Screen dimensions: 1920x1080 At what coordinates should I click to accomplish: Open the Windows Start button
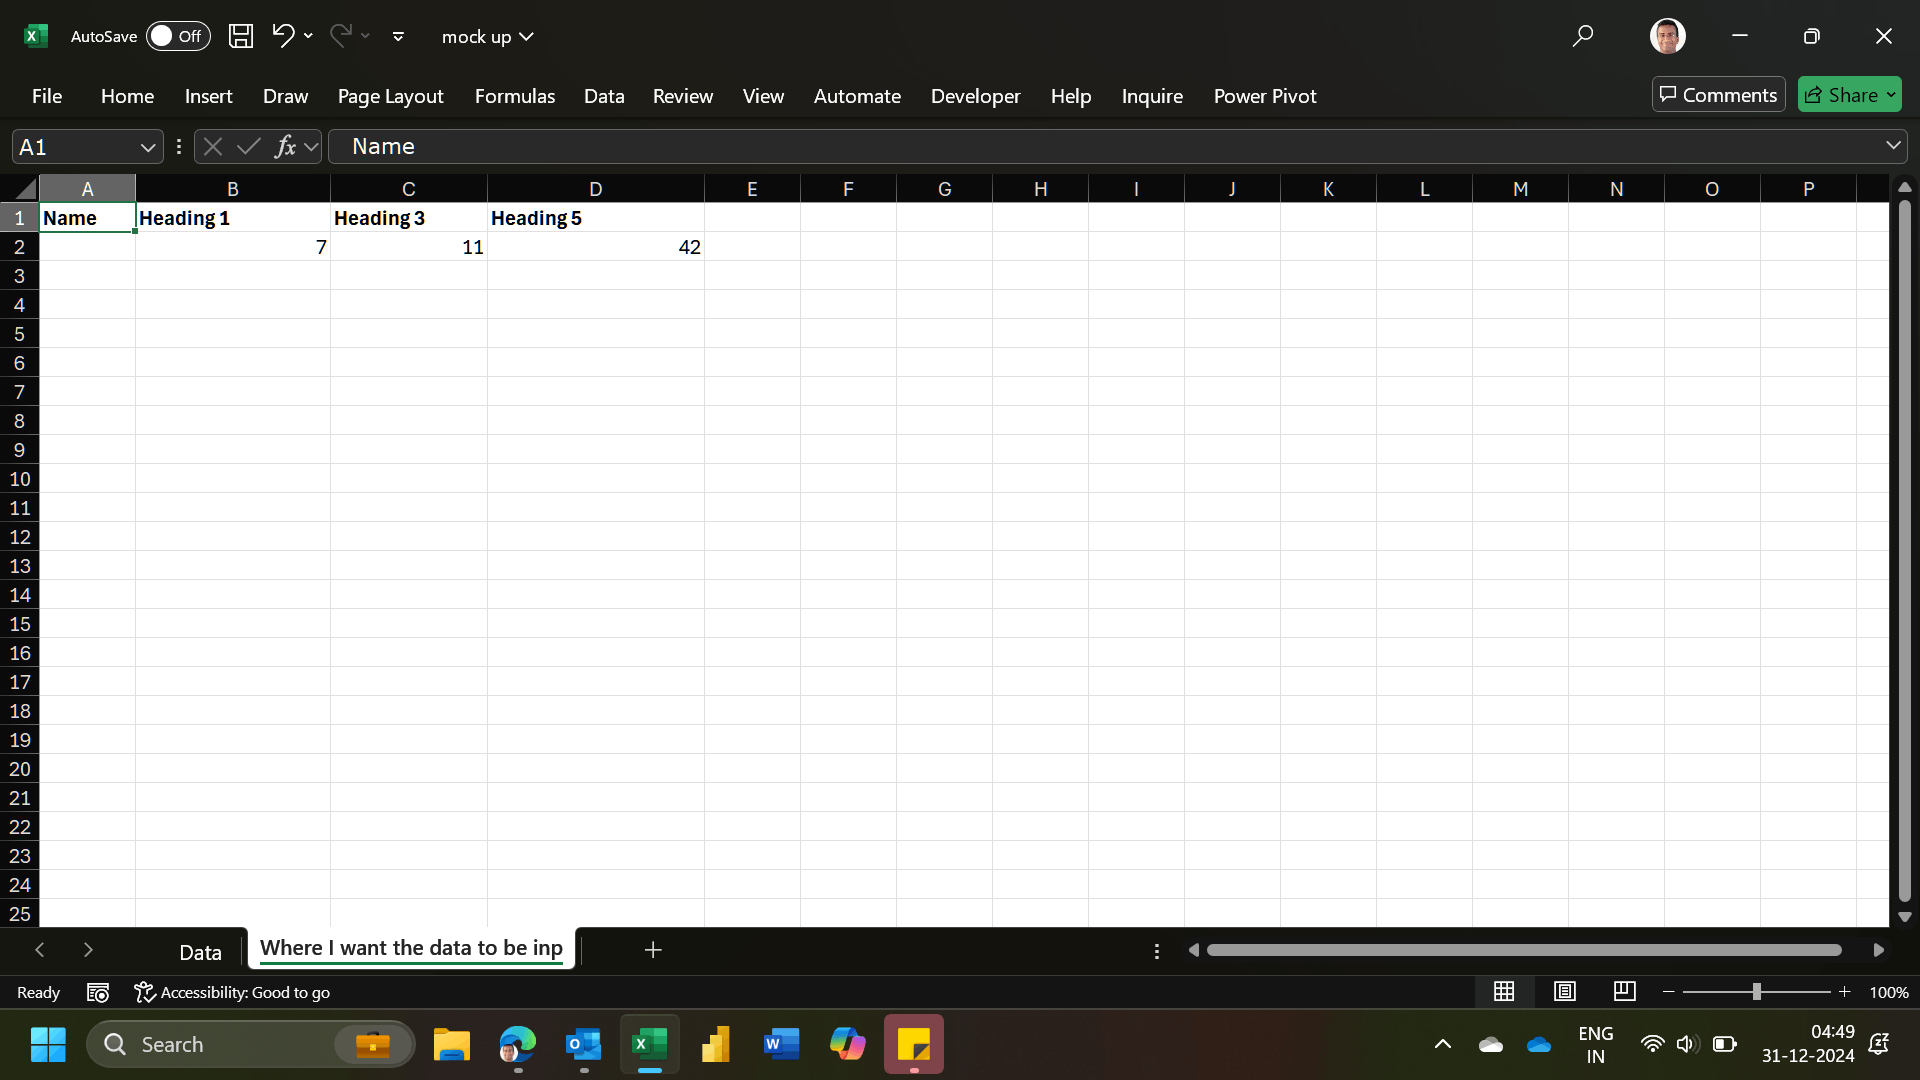click(48, 1044)
